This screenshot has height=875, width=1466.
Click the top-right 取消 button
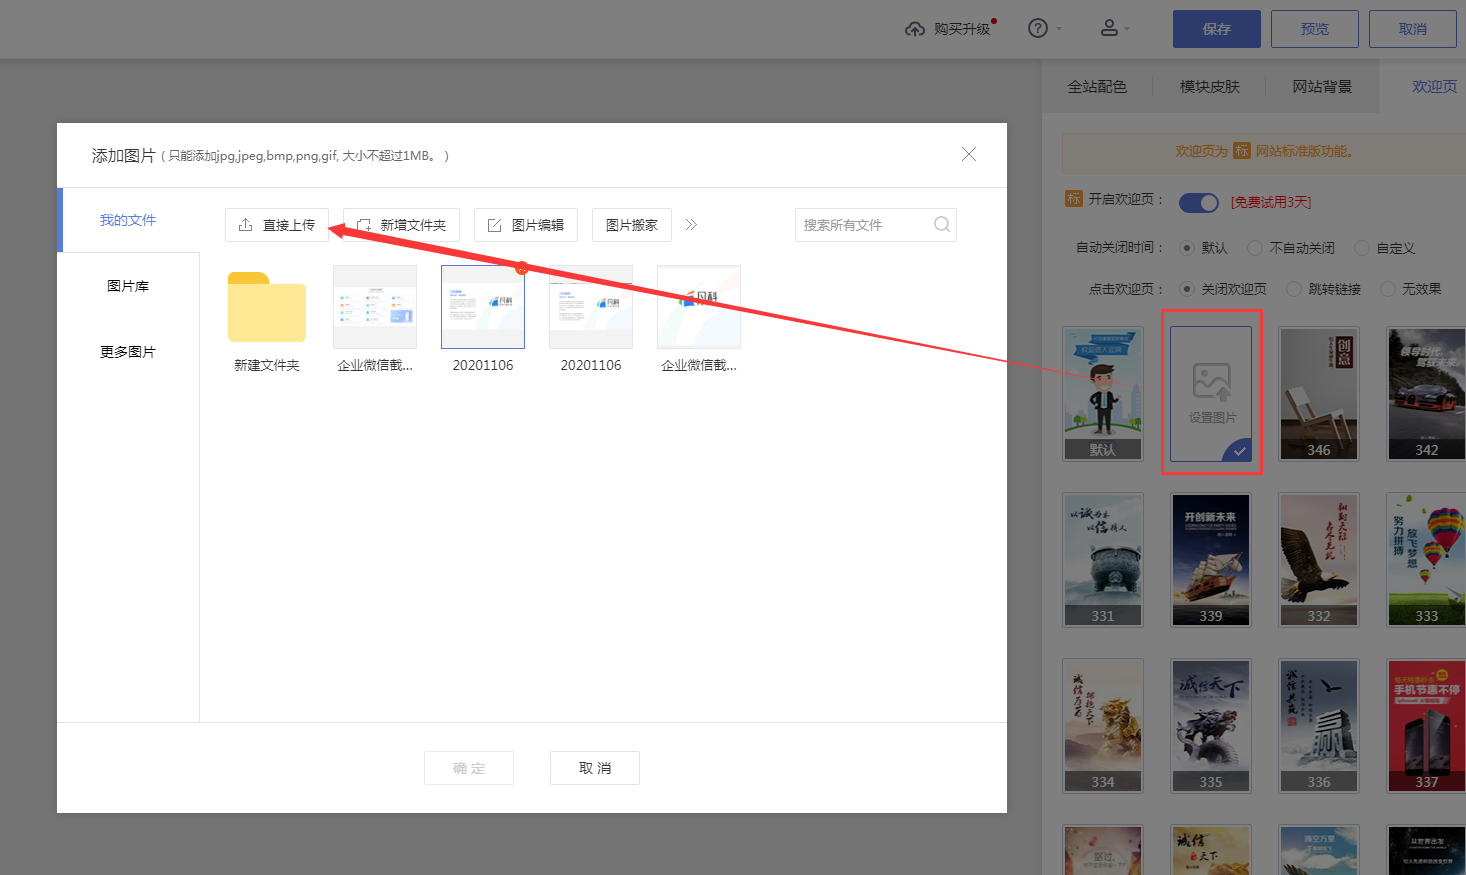pos(1413,29)
